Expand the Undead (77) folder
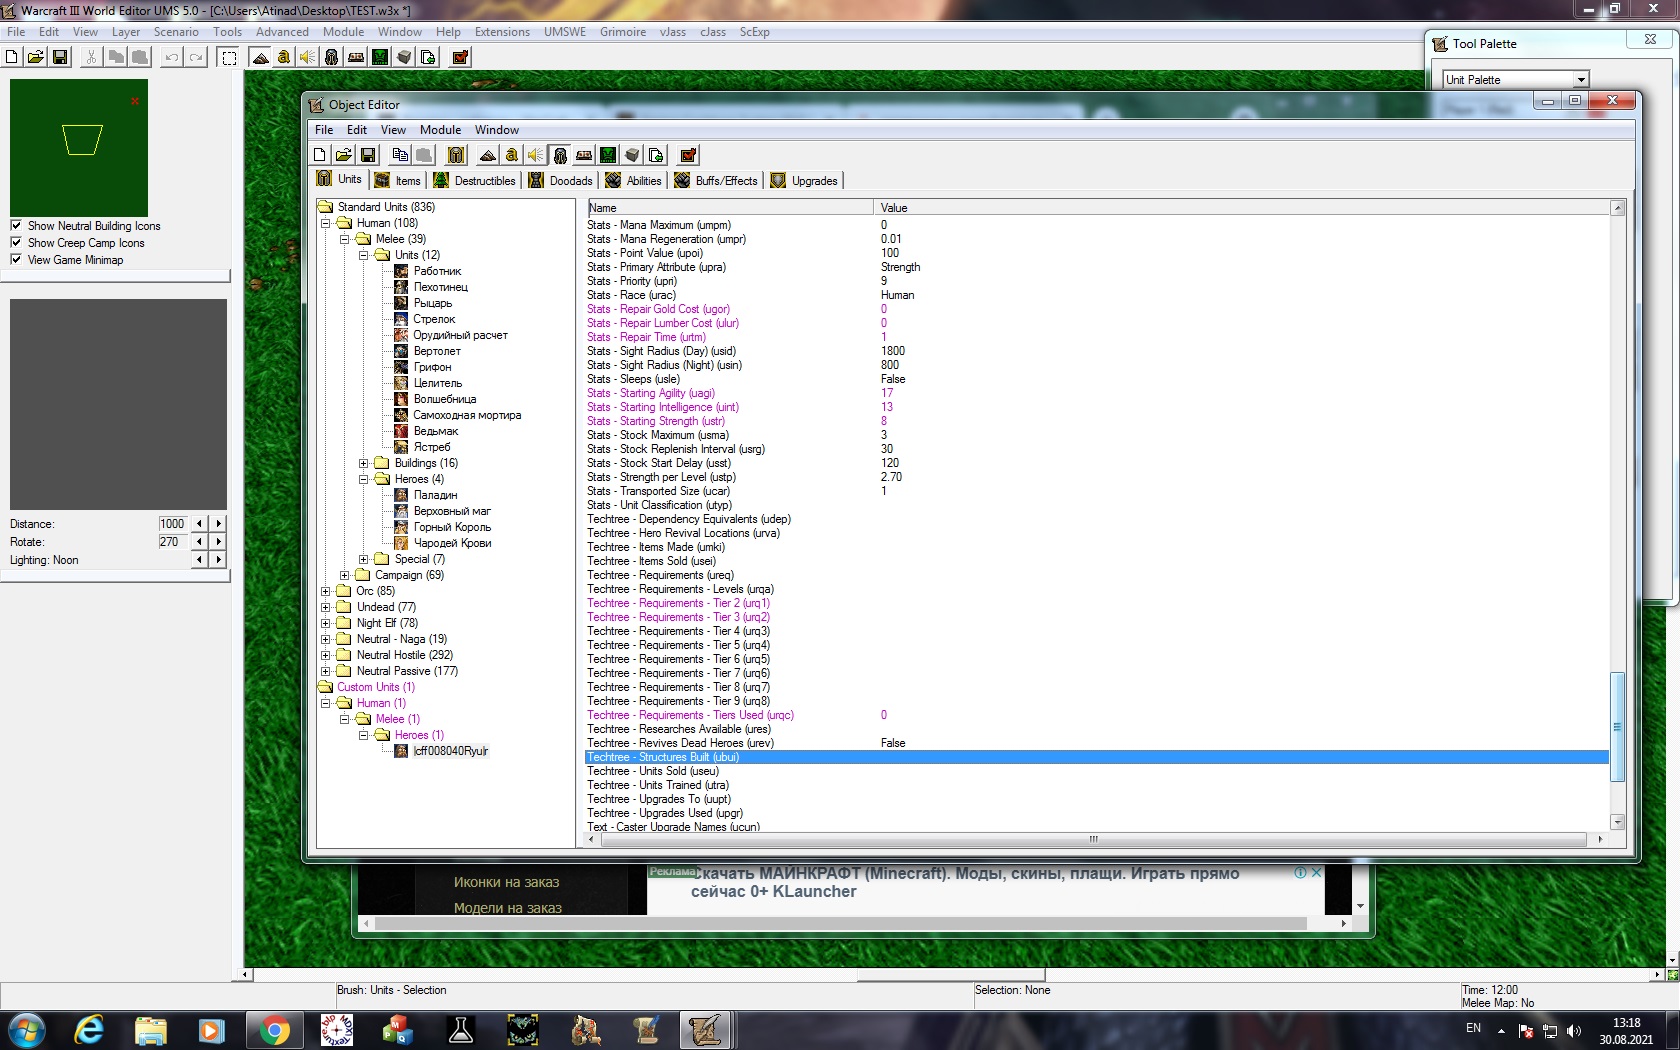 pos(325,607)
